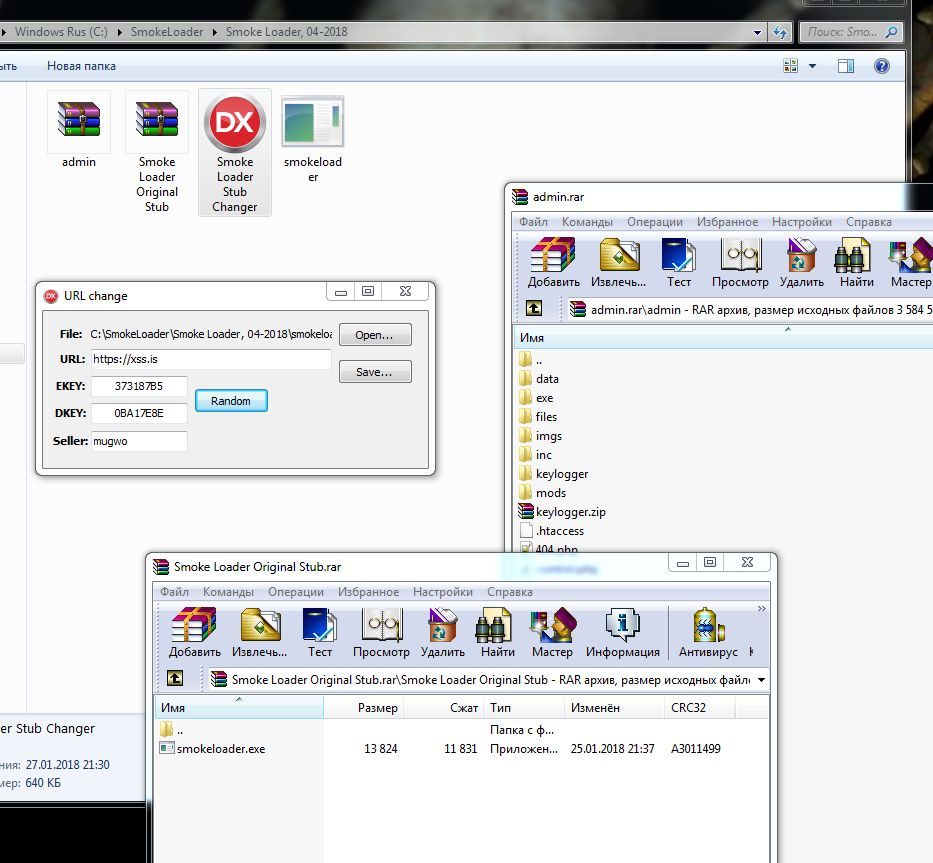The image size is (933, 863).
Task: Select smokeloader.exe in Original Stub.rar list
Action: click(212, 749)
